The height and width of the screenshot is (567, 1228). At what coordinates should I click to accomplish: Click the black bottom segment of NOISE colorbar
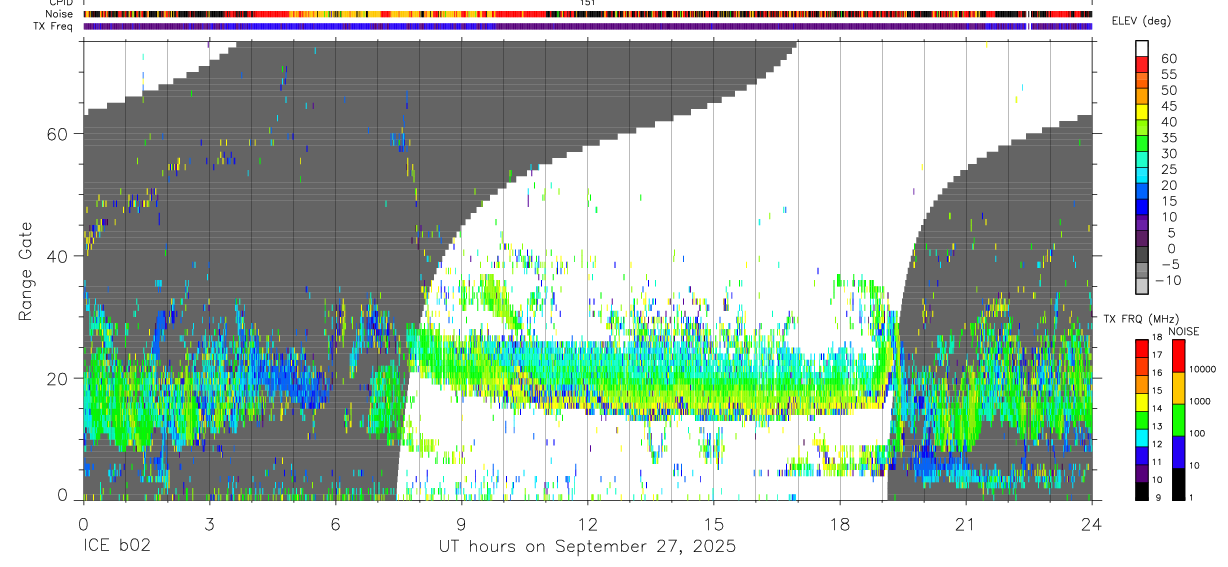pyautogui.click(x=1179, y=484)
